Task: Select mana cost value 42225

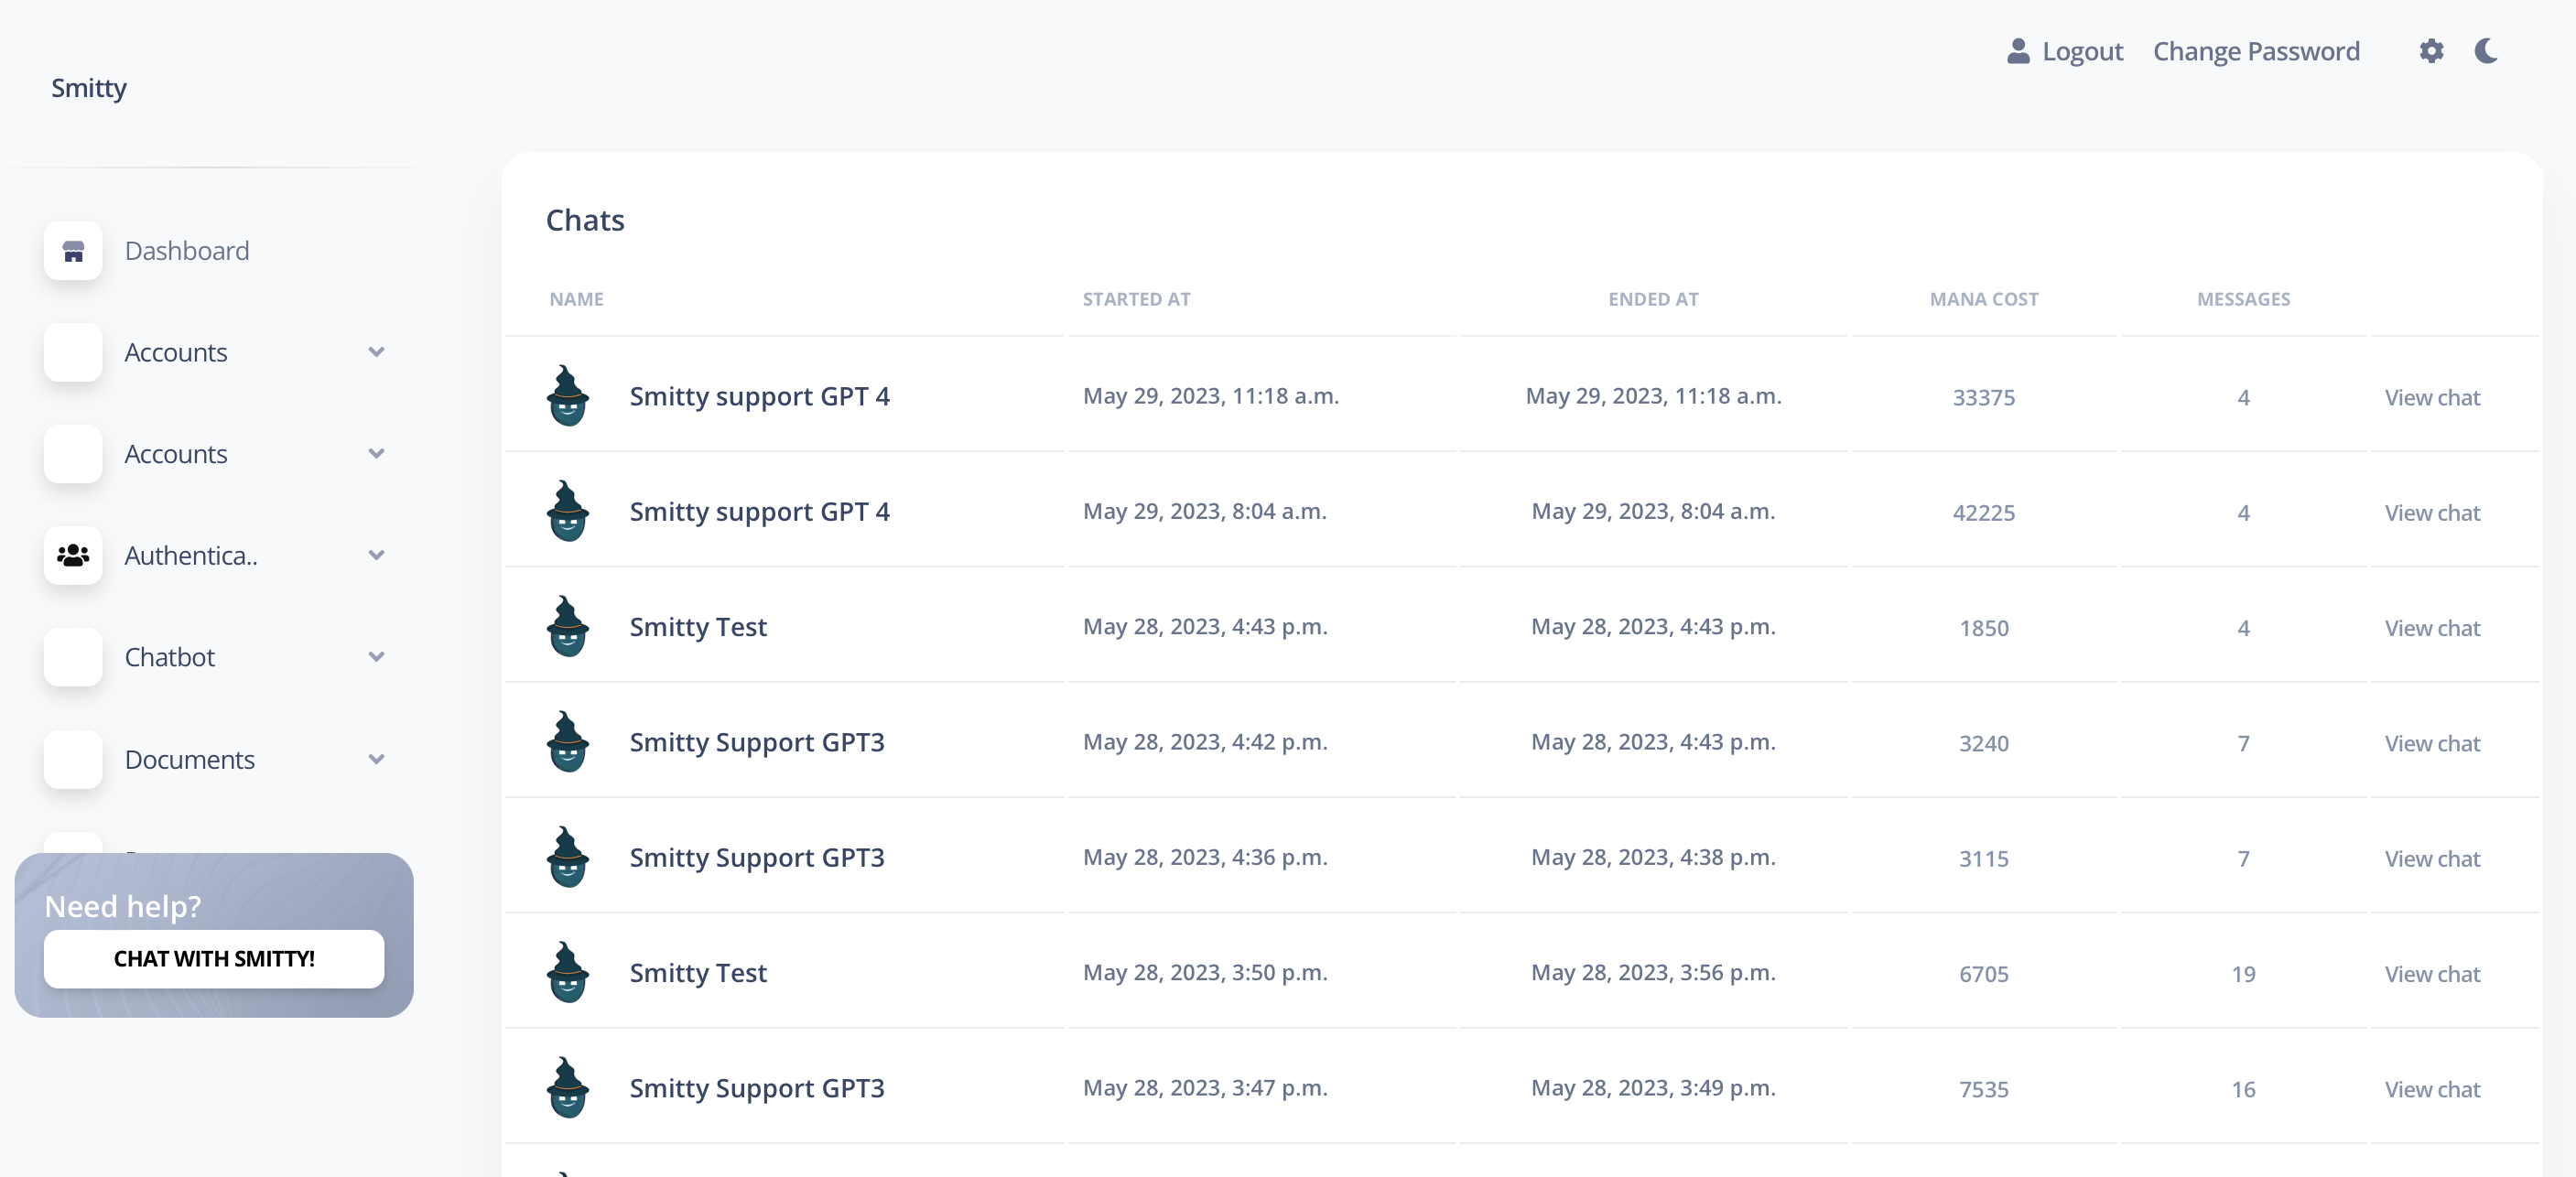Action: (1983, 513)
